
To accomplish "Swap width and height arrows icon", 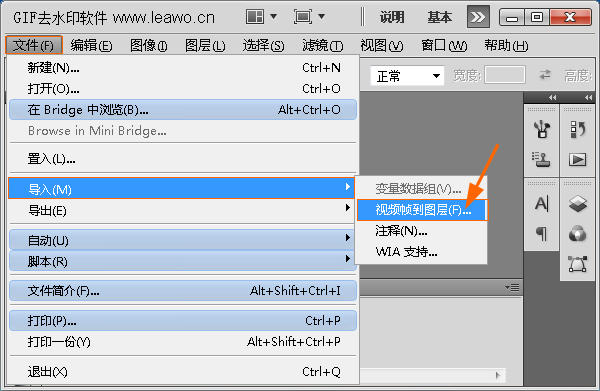I will [x=545, y=75].
